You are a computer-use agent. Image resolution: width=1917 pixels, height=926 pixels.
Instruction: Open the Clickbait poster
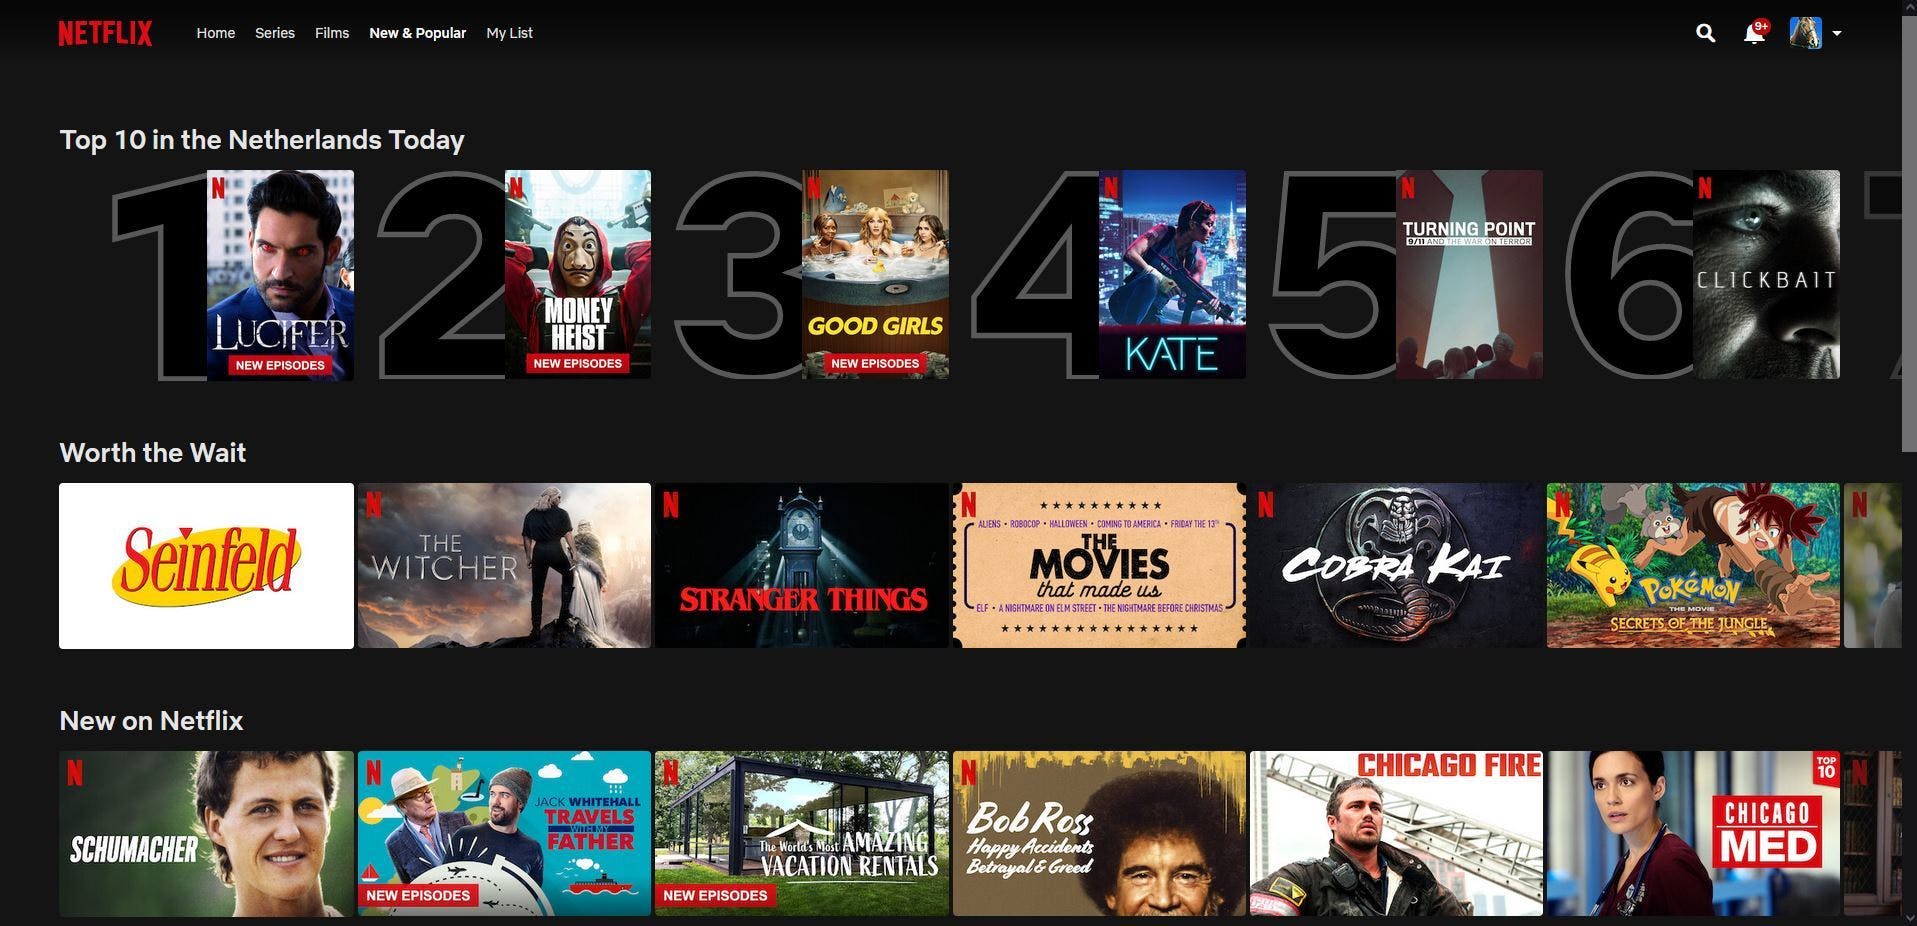(1766, 274)
